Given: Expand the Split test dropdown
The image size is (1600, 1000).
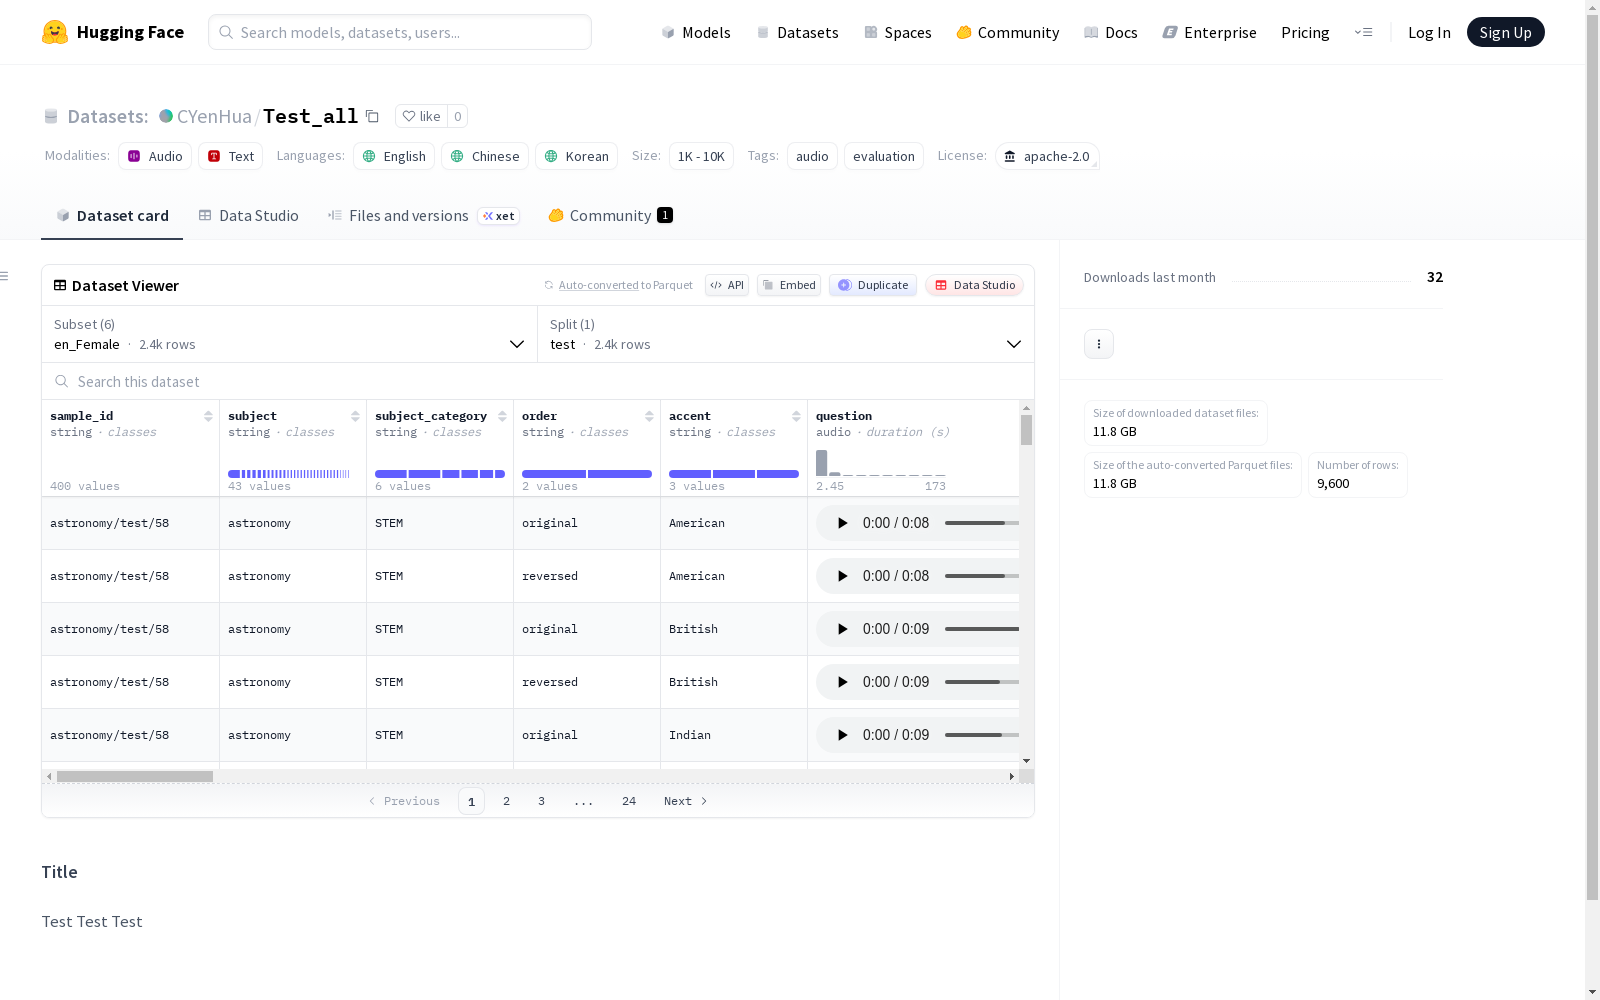Looking at the screenshot, I should pos(786,334).
